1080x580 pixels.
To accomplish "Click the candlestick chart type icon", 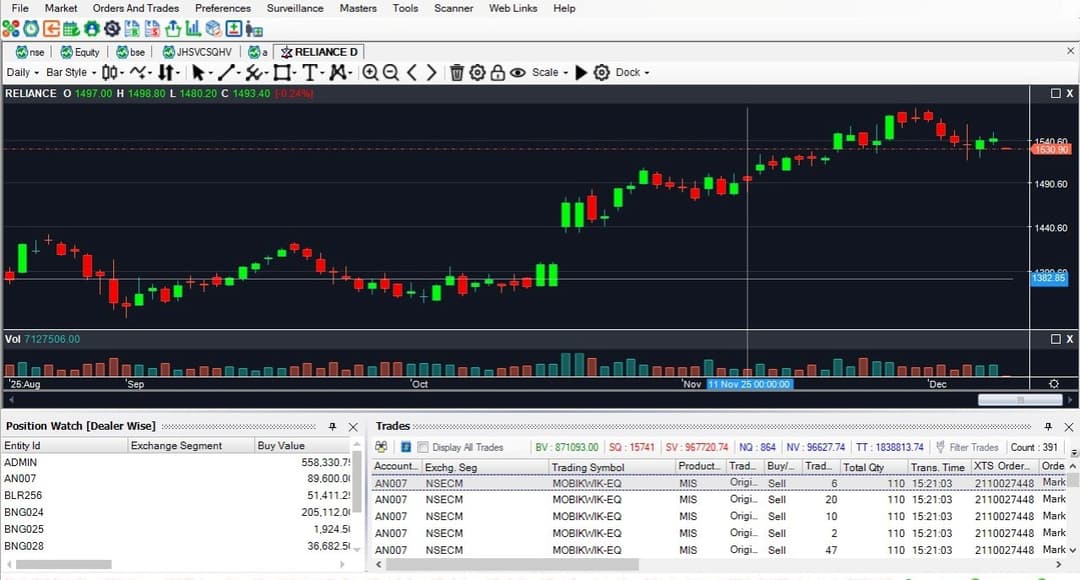I will pyautogui.click(x=110, y=72).
